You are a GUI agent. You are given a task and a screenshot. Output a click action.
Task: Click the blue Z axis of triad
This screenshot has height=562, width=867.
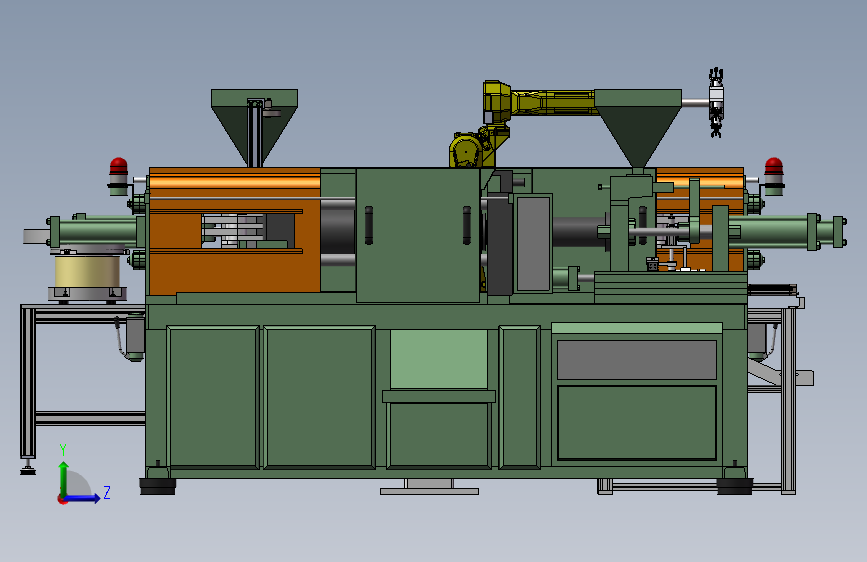click(82, 498)
